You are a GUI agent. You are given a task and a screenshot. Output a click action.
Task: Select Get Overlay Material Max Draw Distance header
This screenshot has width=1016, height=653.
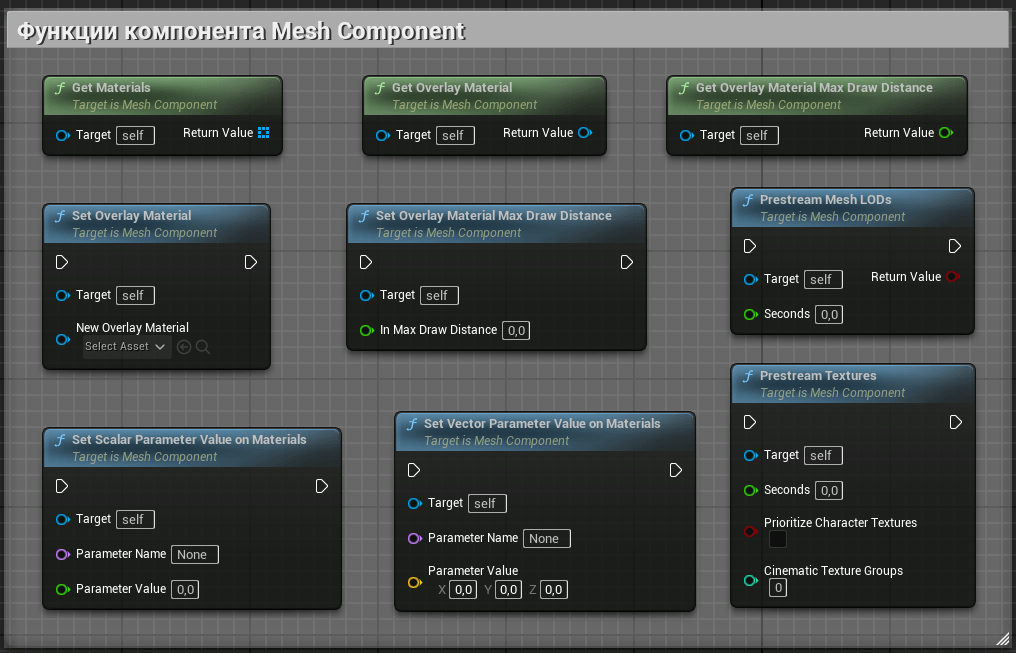[x=817, y=96]
